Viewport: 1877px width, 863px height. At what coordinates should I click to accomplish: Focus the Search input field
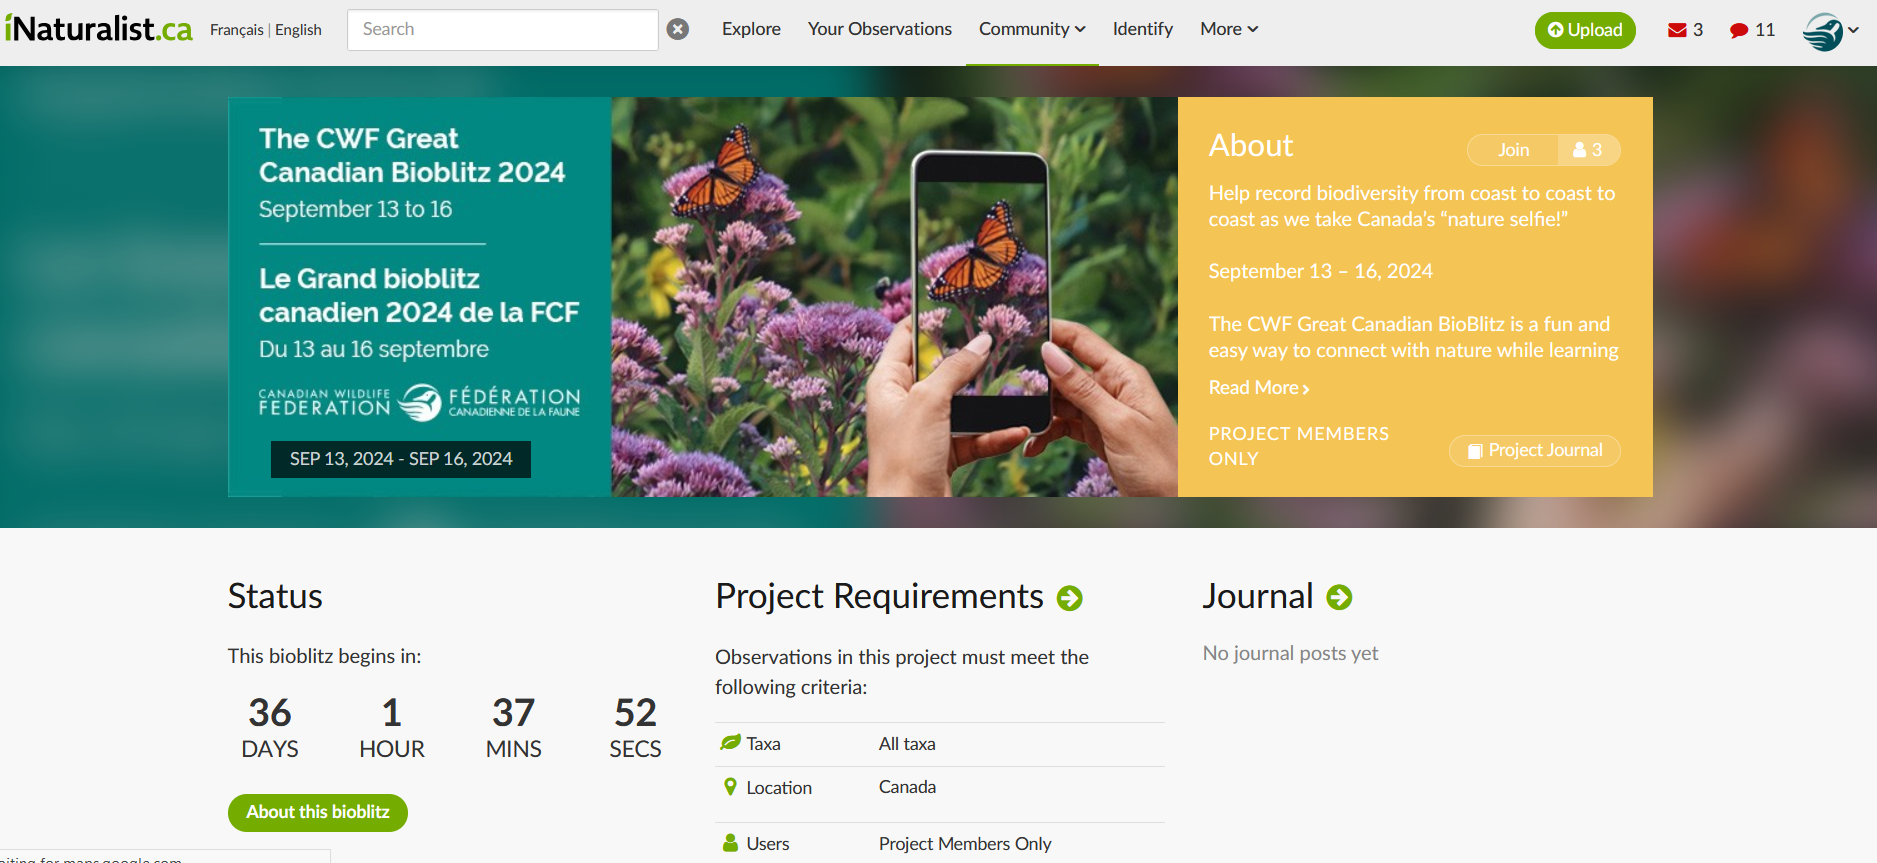502,29
